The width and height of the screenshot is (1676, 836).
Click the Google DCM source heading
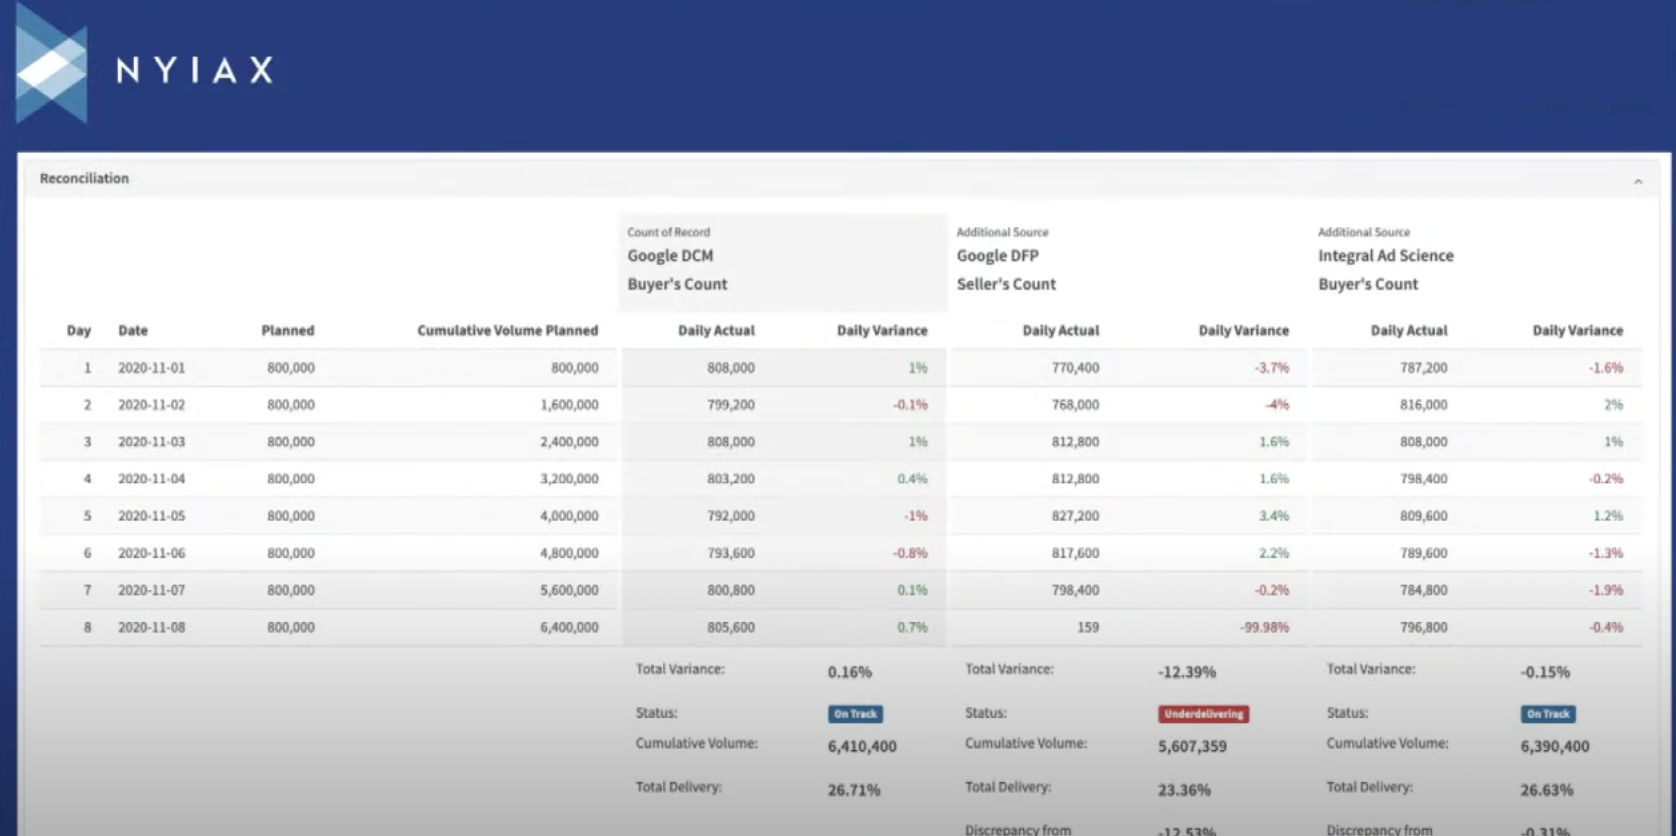click(670, 256)
